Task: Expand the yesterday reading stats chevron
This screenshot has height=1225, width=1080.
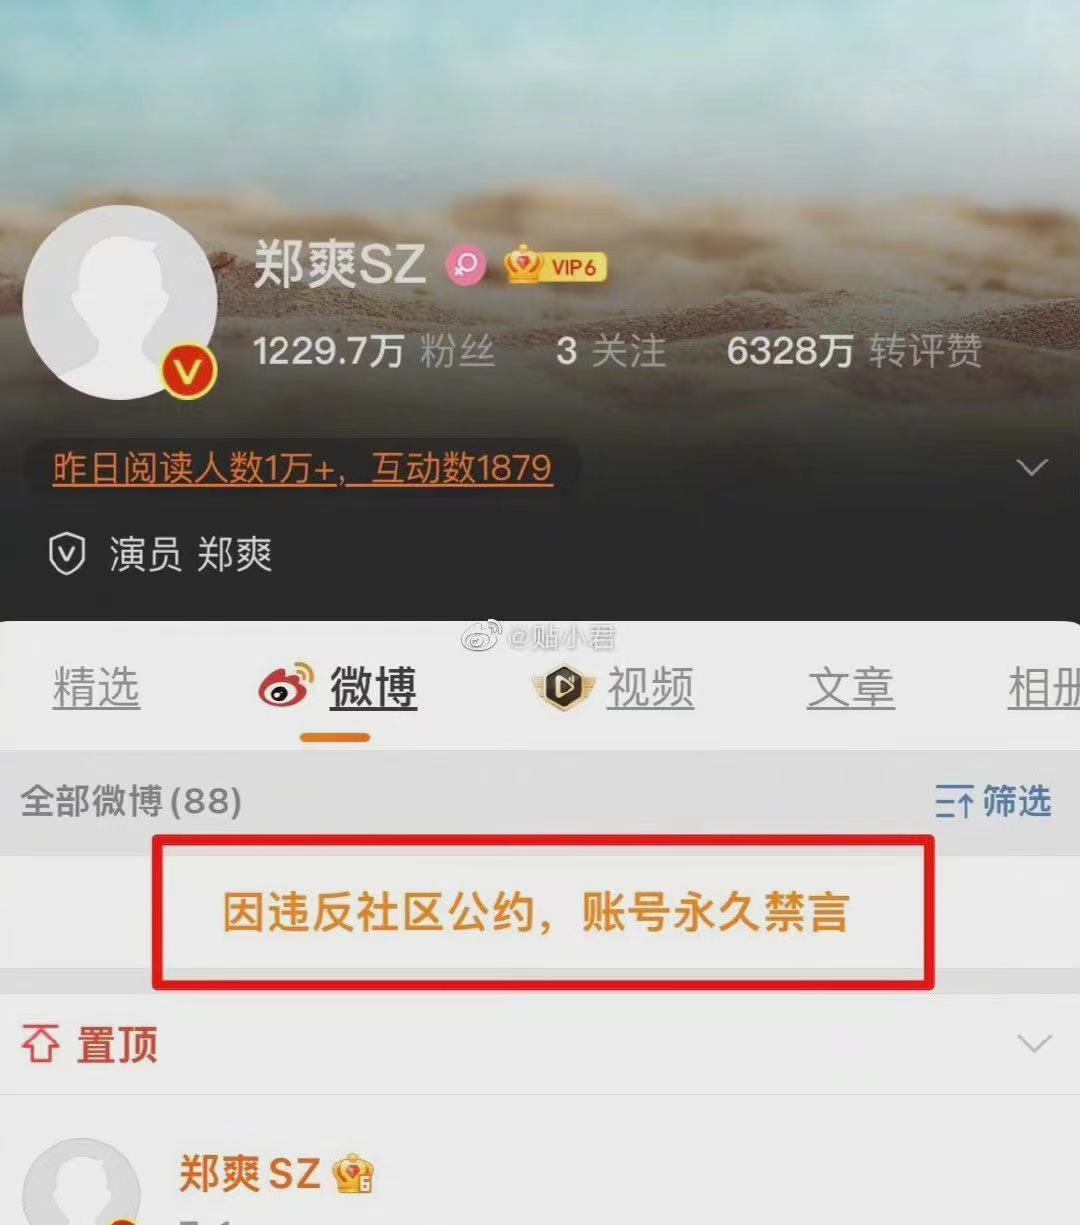Action: click(x=1032, y=467)
